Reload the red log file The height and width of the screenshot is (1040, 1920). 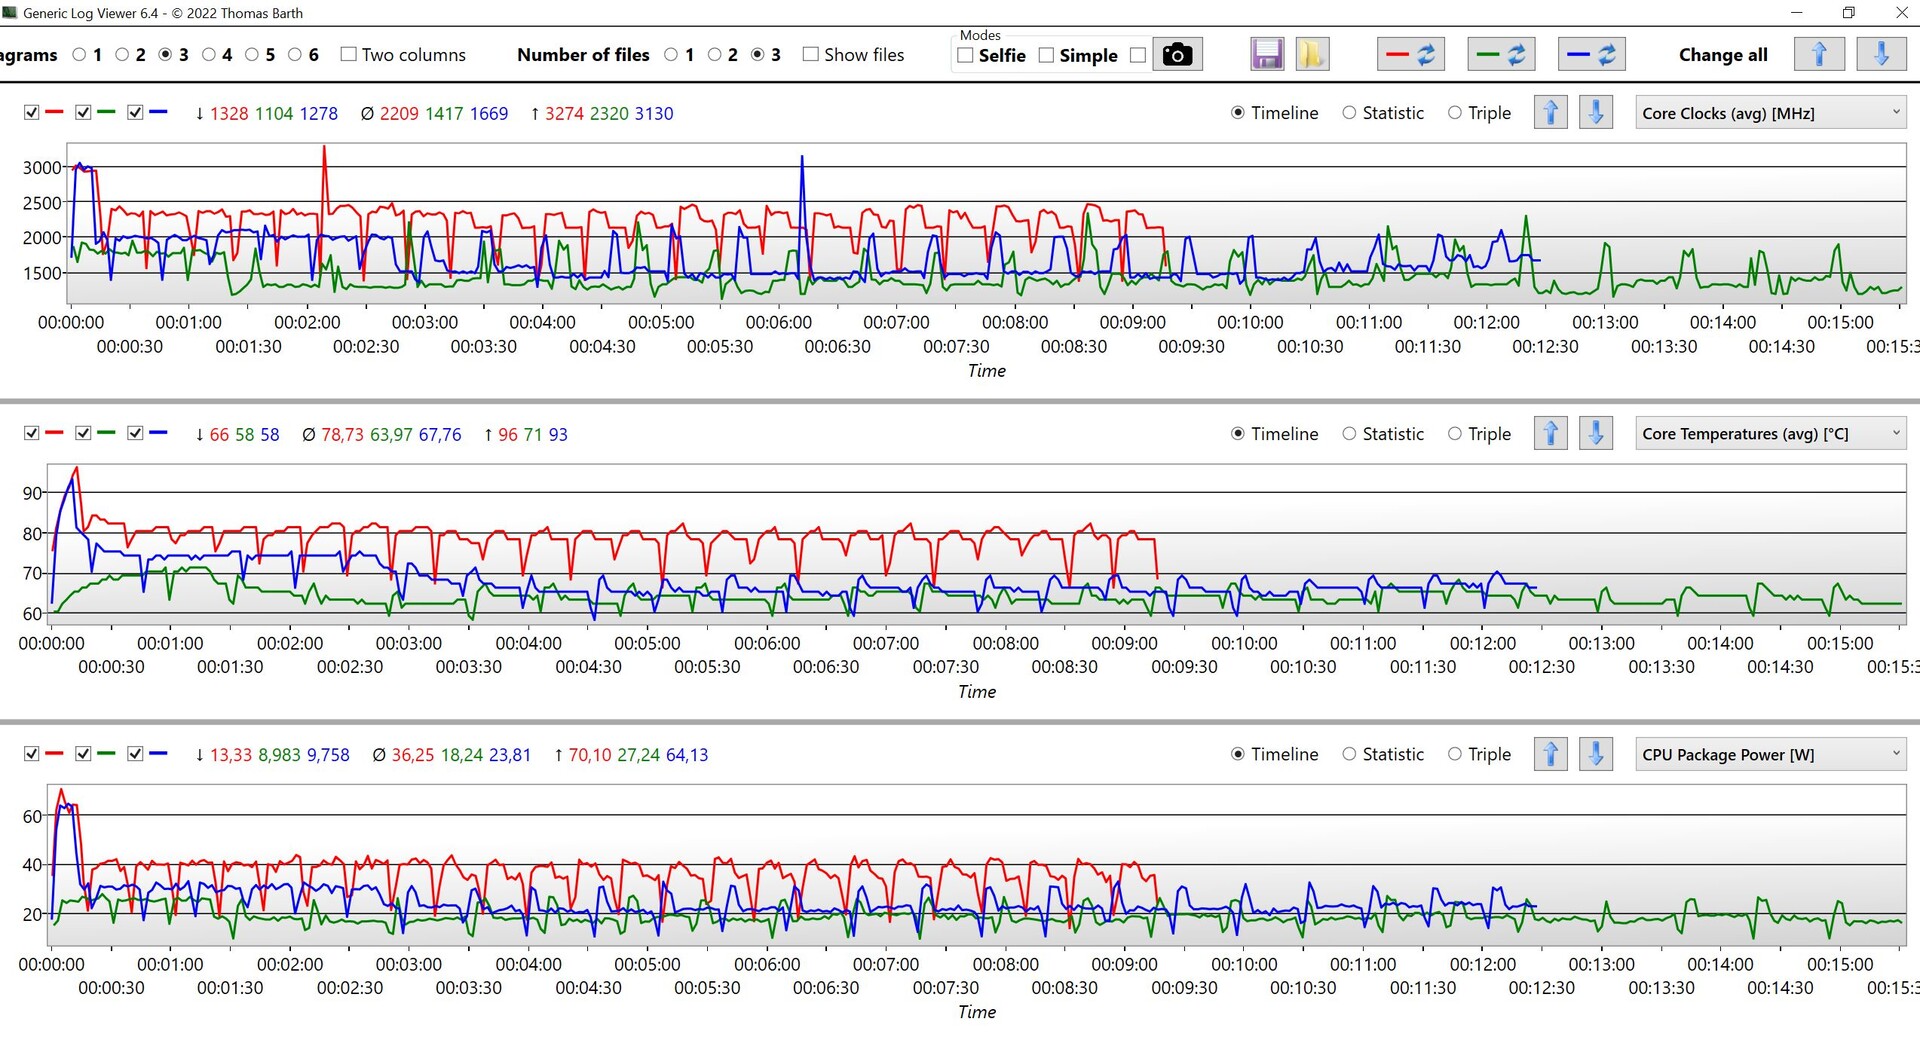(1411, 55)
